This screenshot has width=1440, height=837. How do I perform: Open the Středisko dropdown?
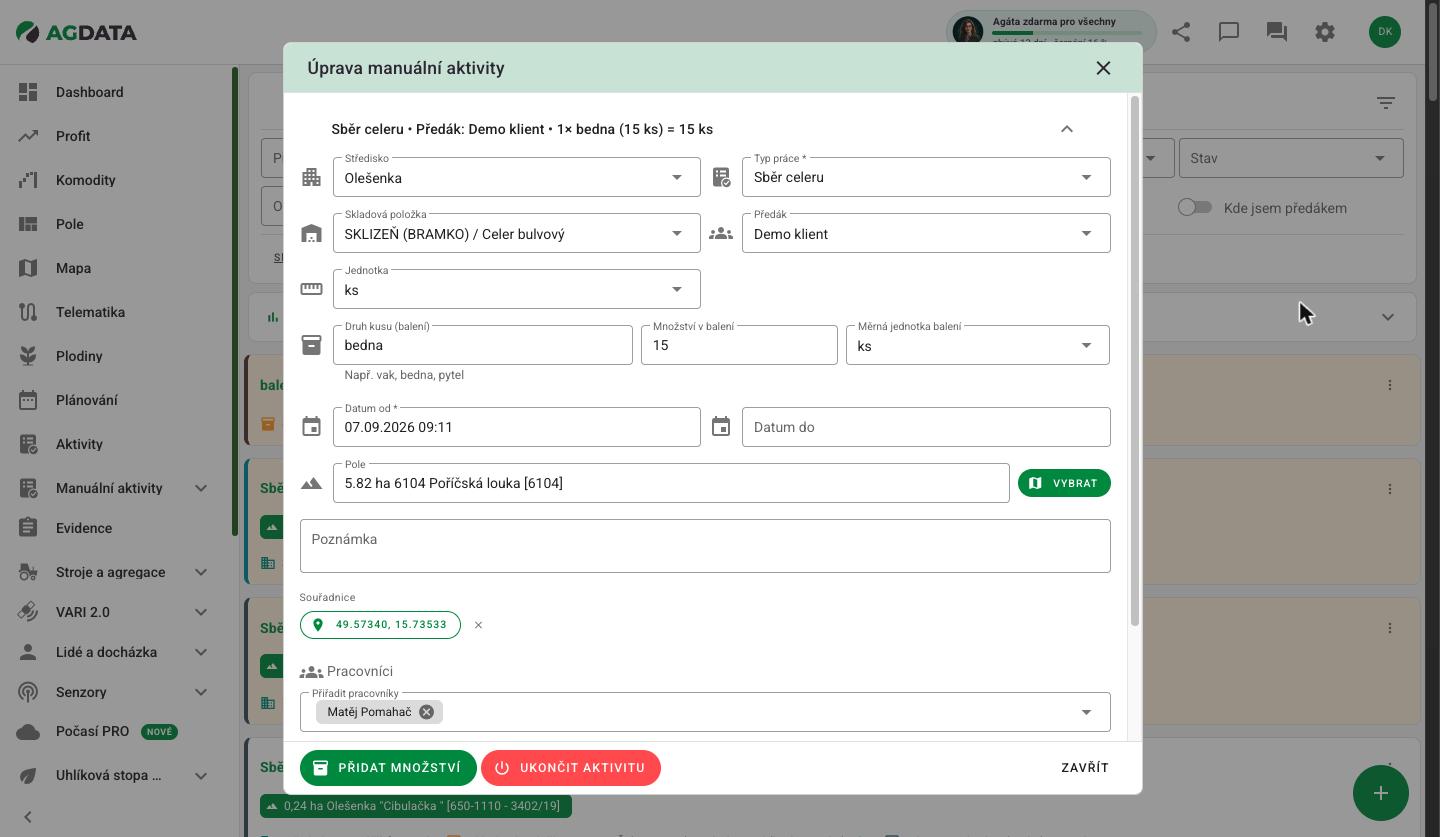pos(516,177)
